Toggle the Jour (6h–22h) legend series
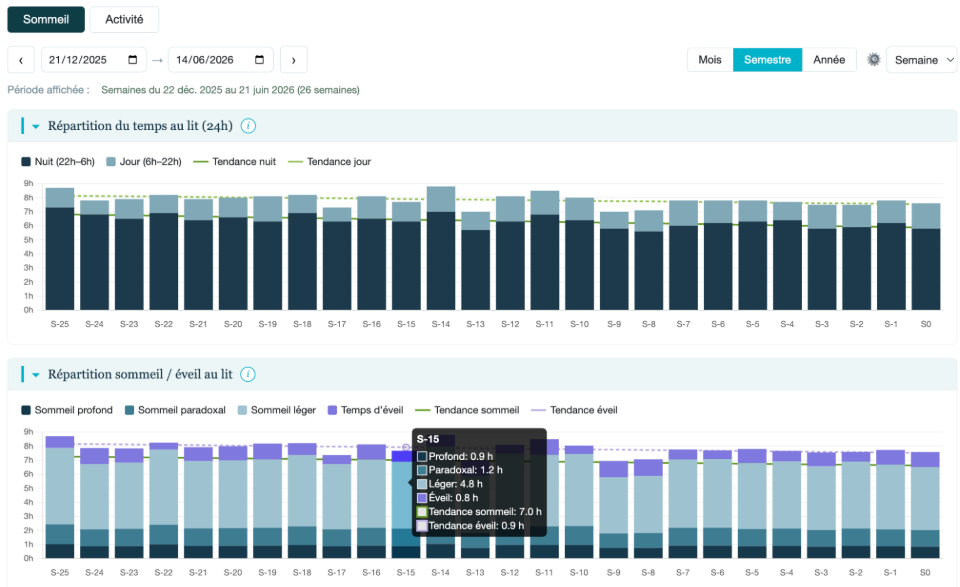This screenshot has height=587, width=960. (144, 162)
